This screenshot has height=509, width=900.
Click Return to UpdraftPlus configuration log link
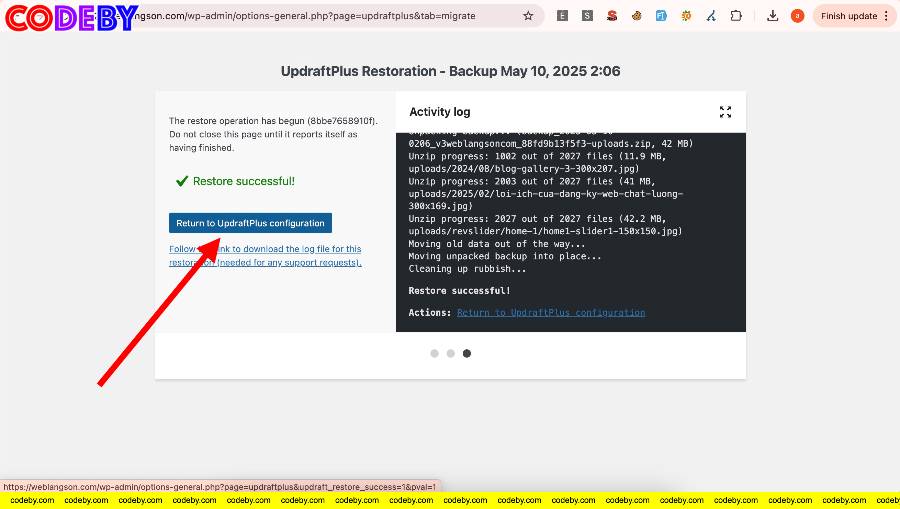tap(551, 313)
